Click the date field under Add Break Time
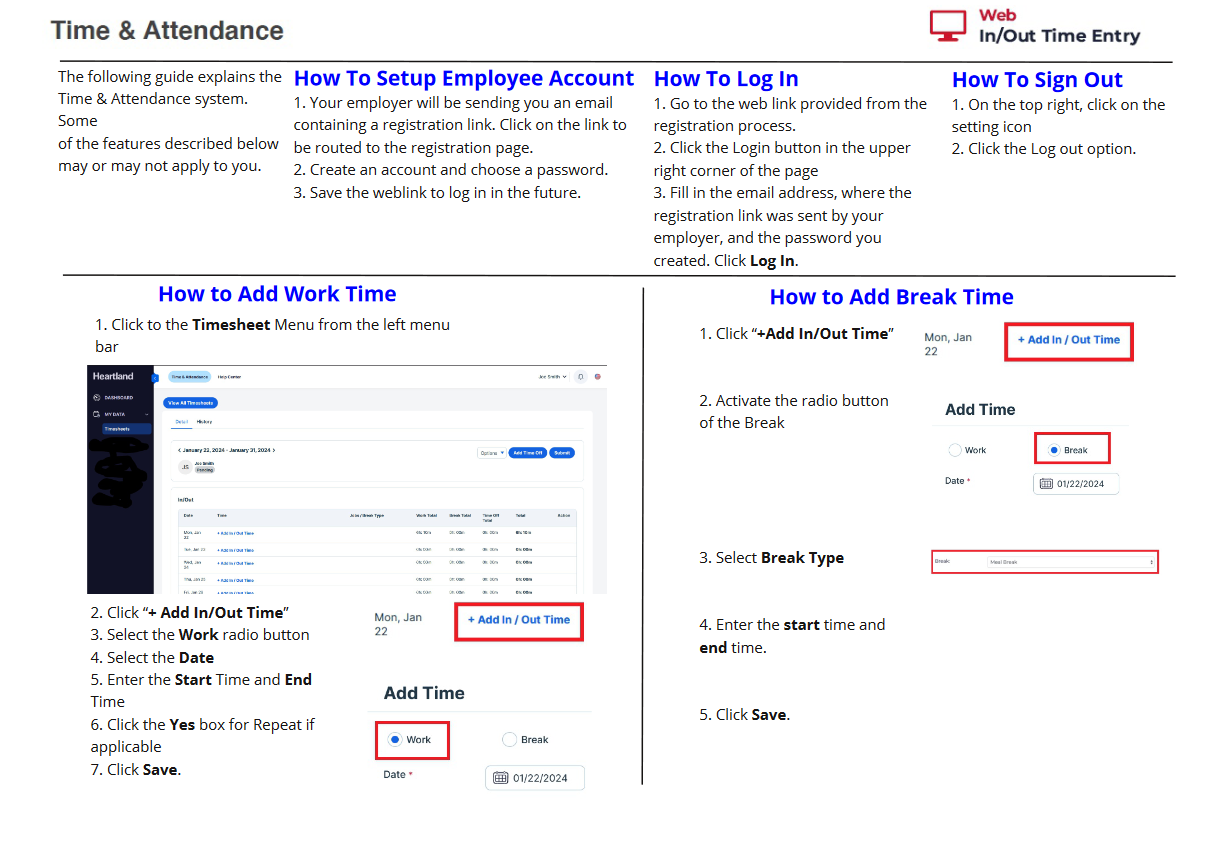Image resolution: width=1231 pixels, height=865 pixels. coord(1076,483)
